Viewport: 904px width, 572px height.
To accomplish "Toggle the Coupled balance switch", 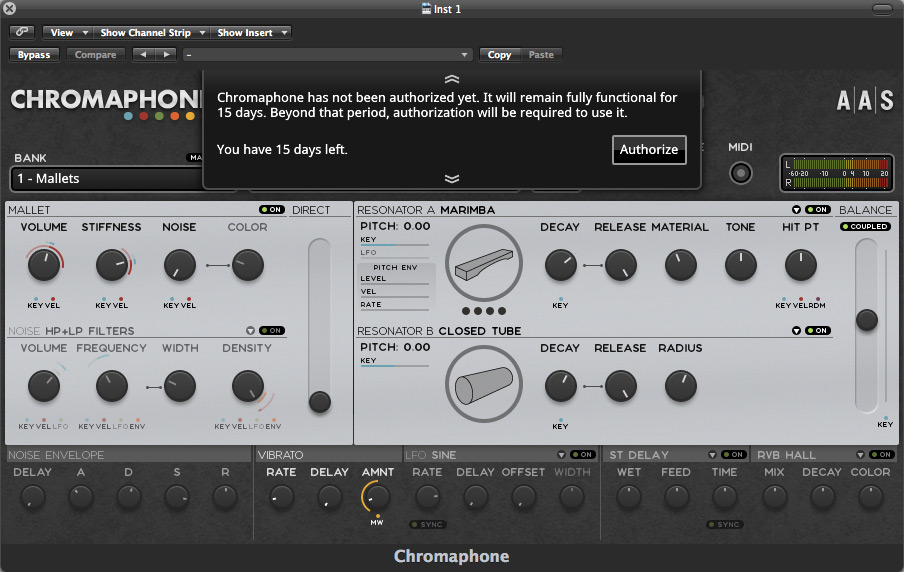I will (865, 227).
